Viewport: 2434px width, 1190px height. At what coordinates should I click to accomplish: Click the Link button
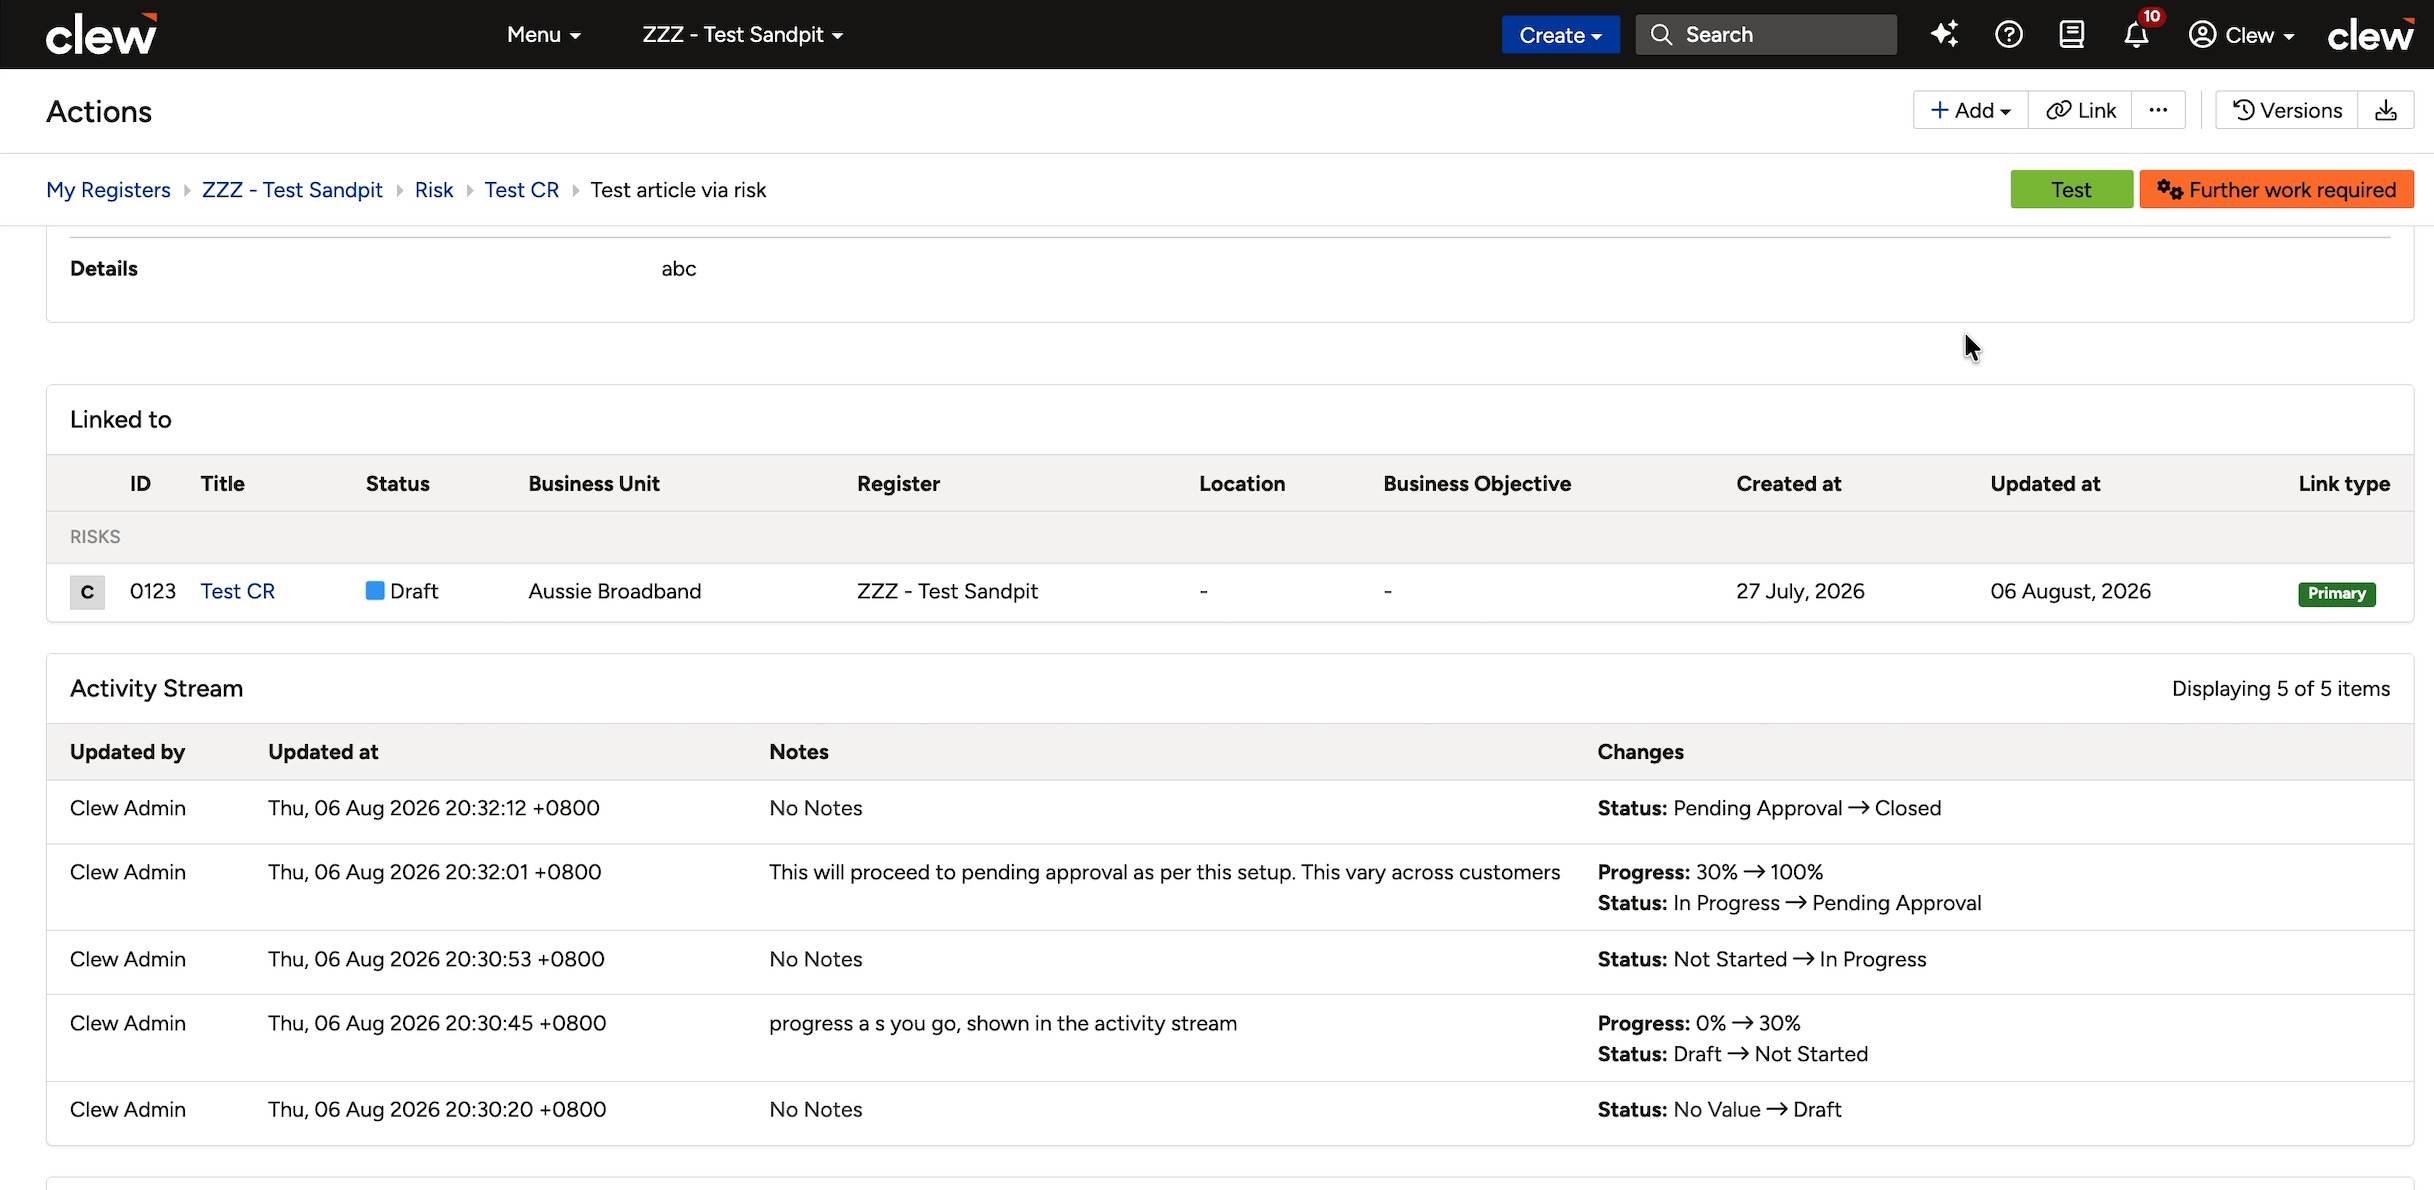pyautogui.click(x=2080, y=110)
